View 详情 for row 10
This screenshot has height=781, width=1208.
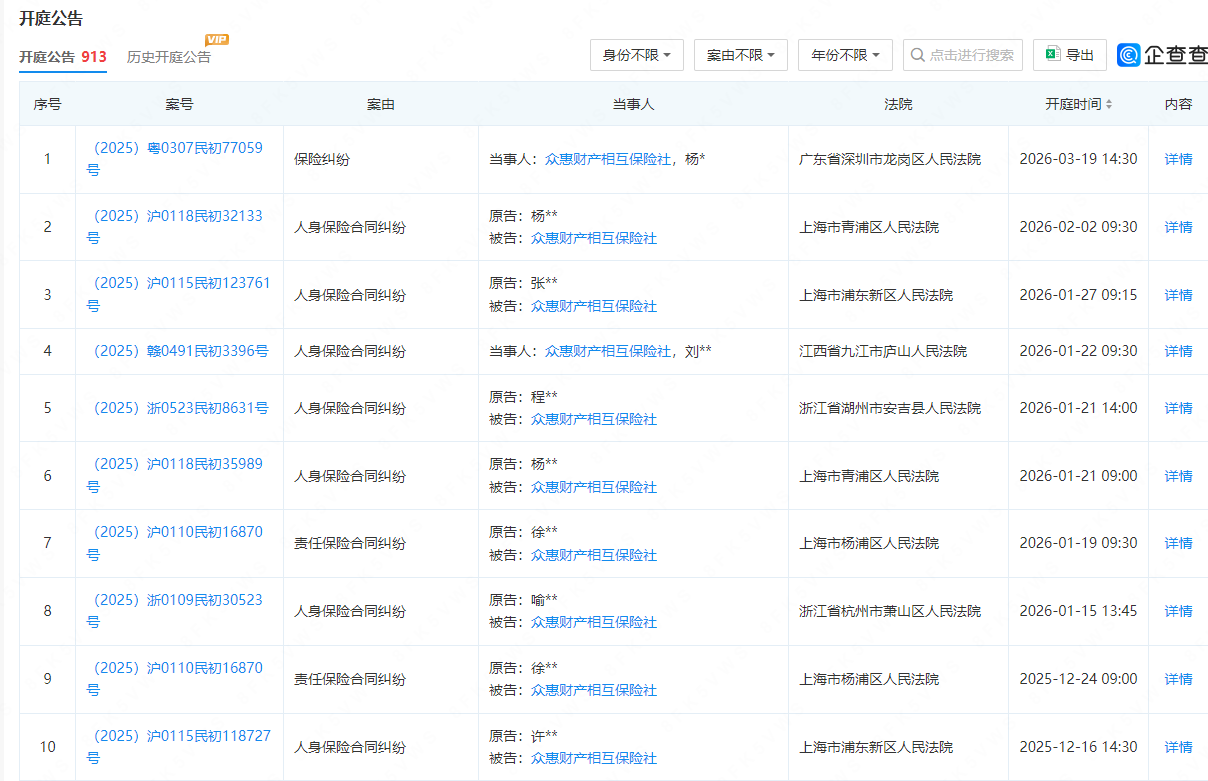[x=1178, y=747]
